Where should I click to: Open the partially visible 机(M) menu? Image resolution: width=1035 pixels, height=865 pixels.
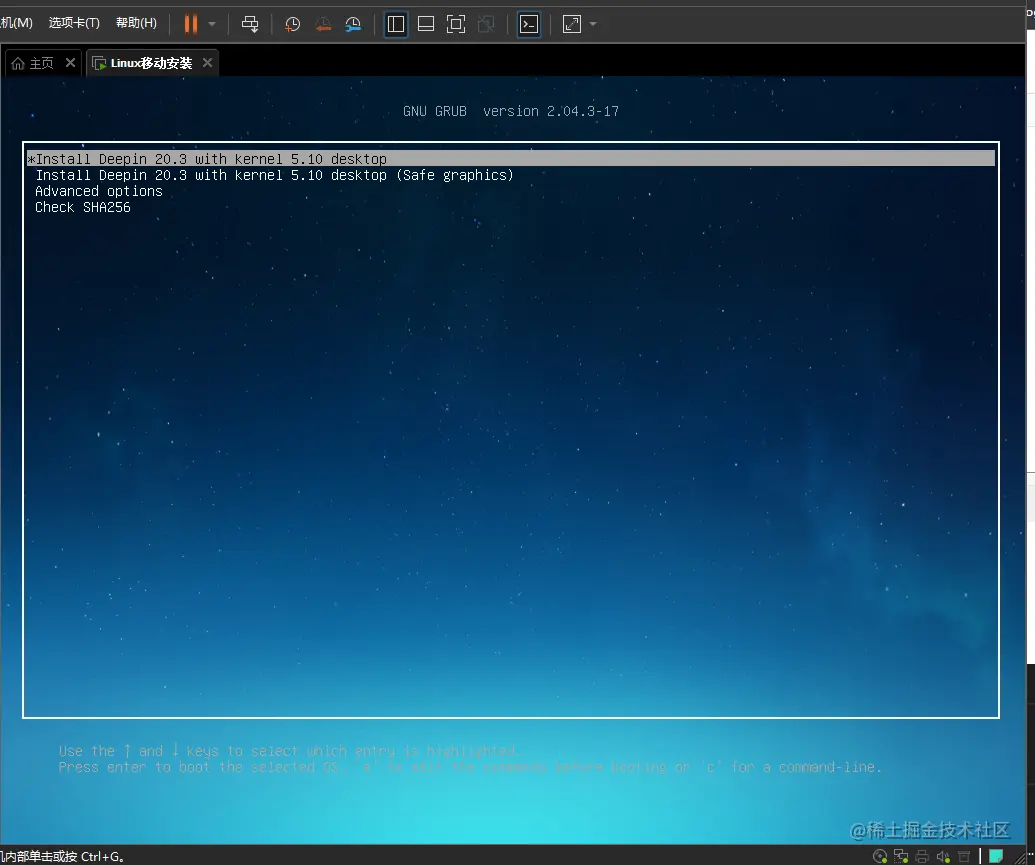[x=17, y=23]
